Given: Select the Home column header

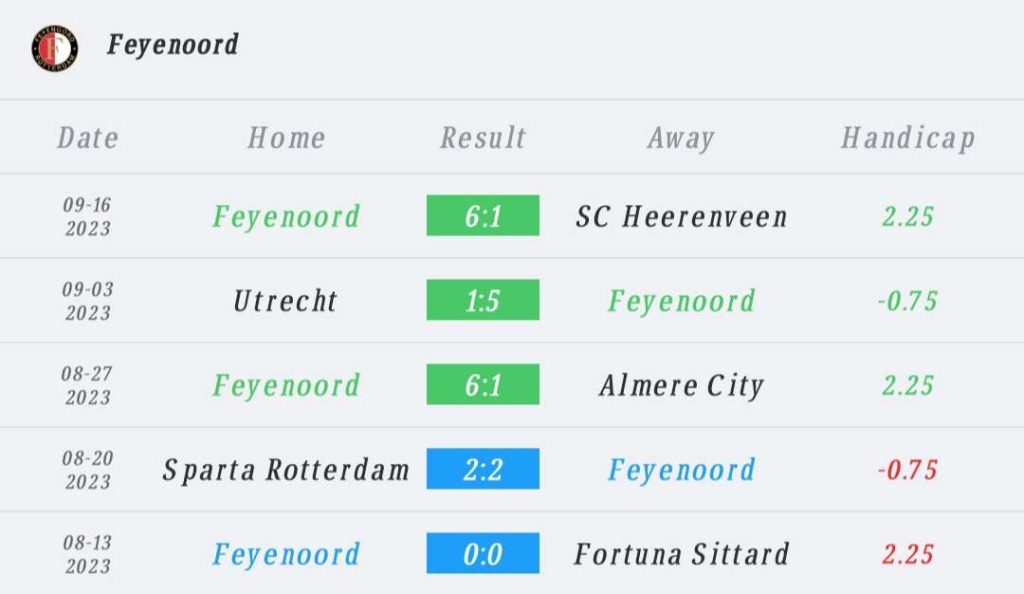Looking at the screenshot, I should pyautogui.click(x=286, y=138).
